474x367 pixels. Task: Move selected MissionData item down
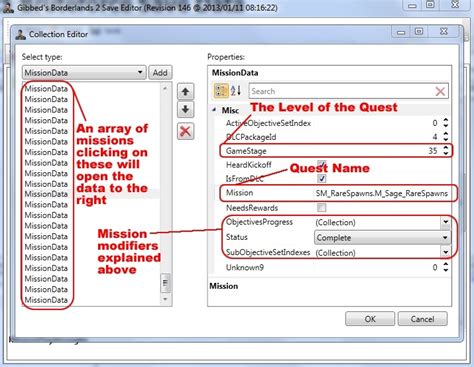click(x=185, y=110)
